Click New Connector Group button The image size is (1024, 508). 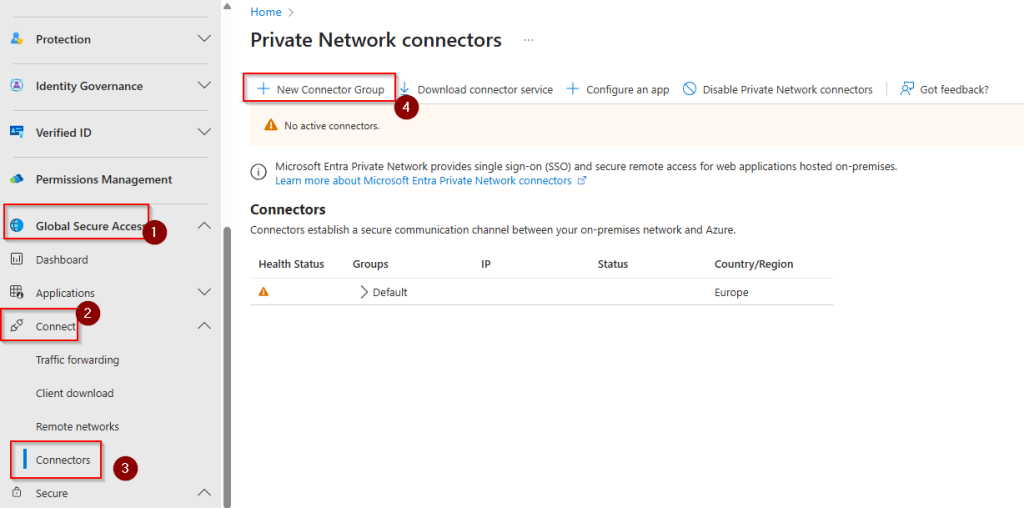click(320, 89)
